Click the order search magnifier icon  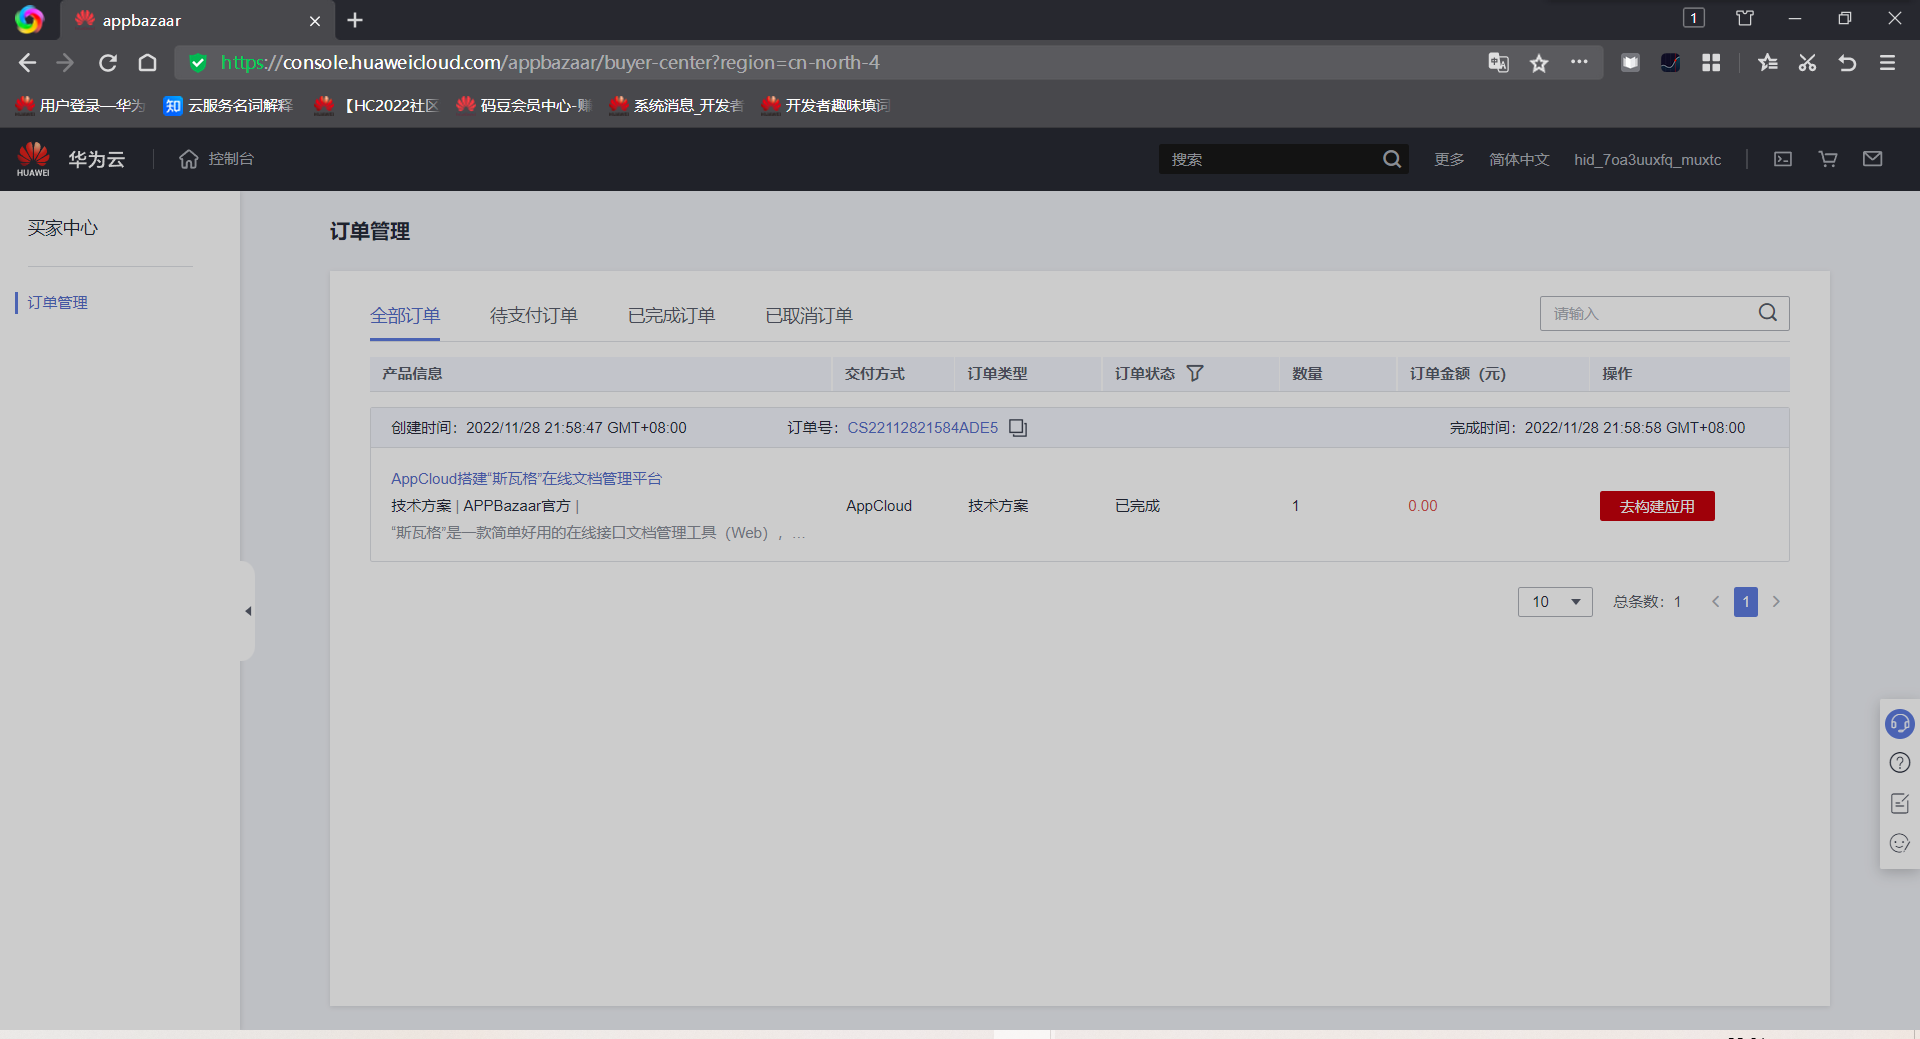[x=1768, y=313]
